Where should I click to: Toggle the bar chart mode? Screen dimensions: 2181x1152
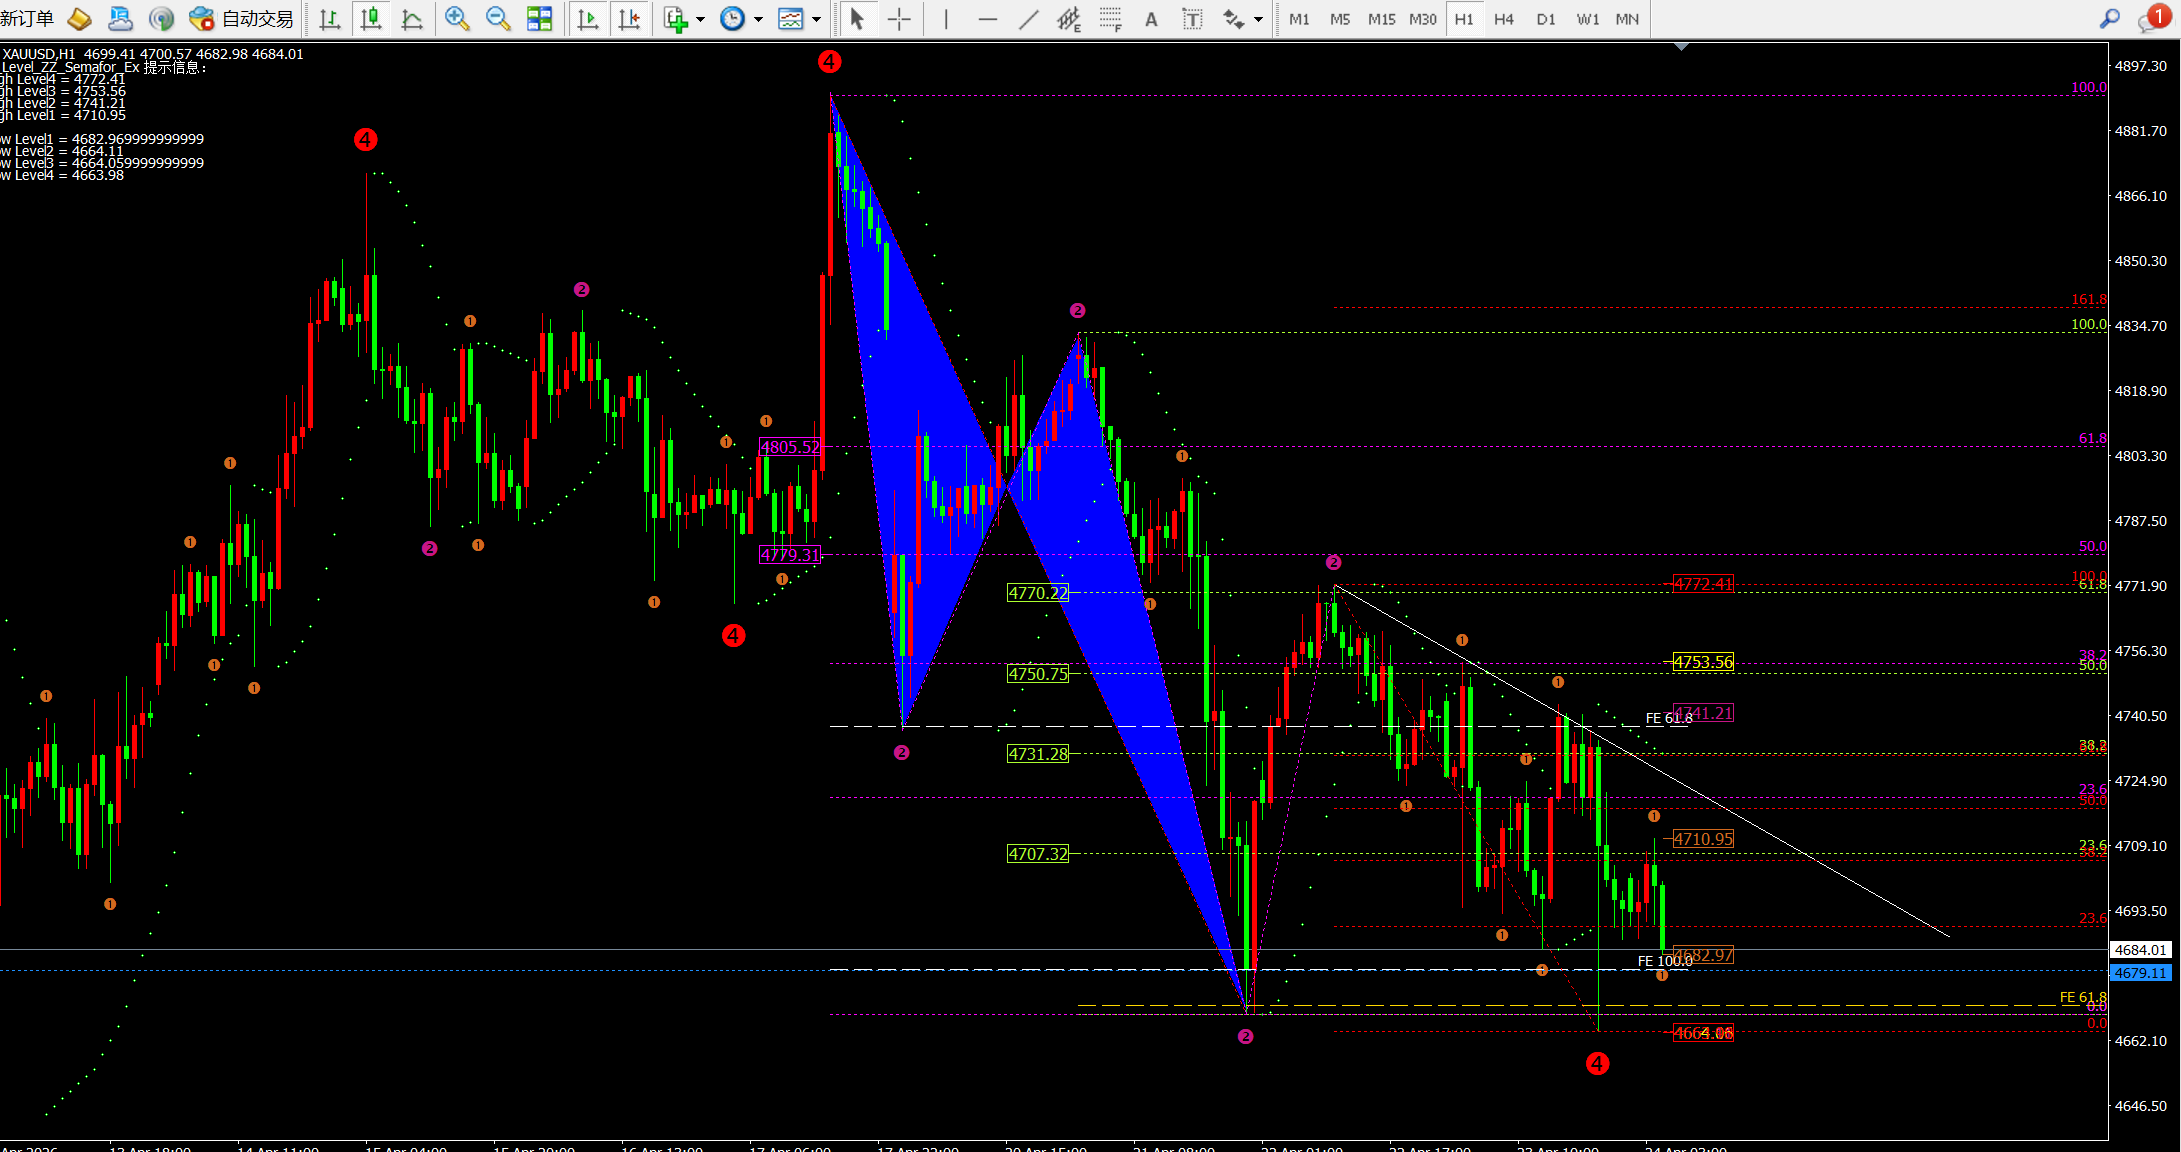click(330, 19)
